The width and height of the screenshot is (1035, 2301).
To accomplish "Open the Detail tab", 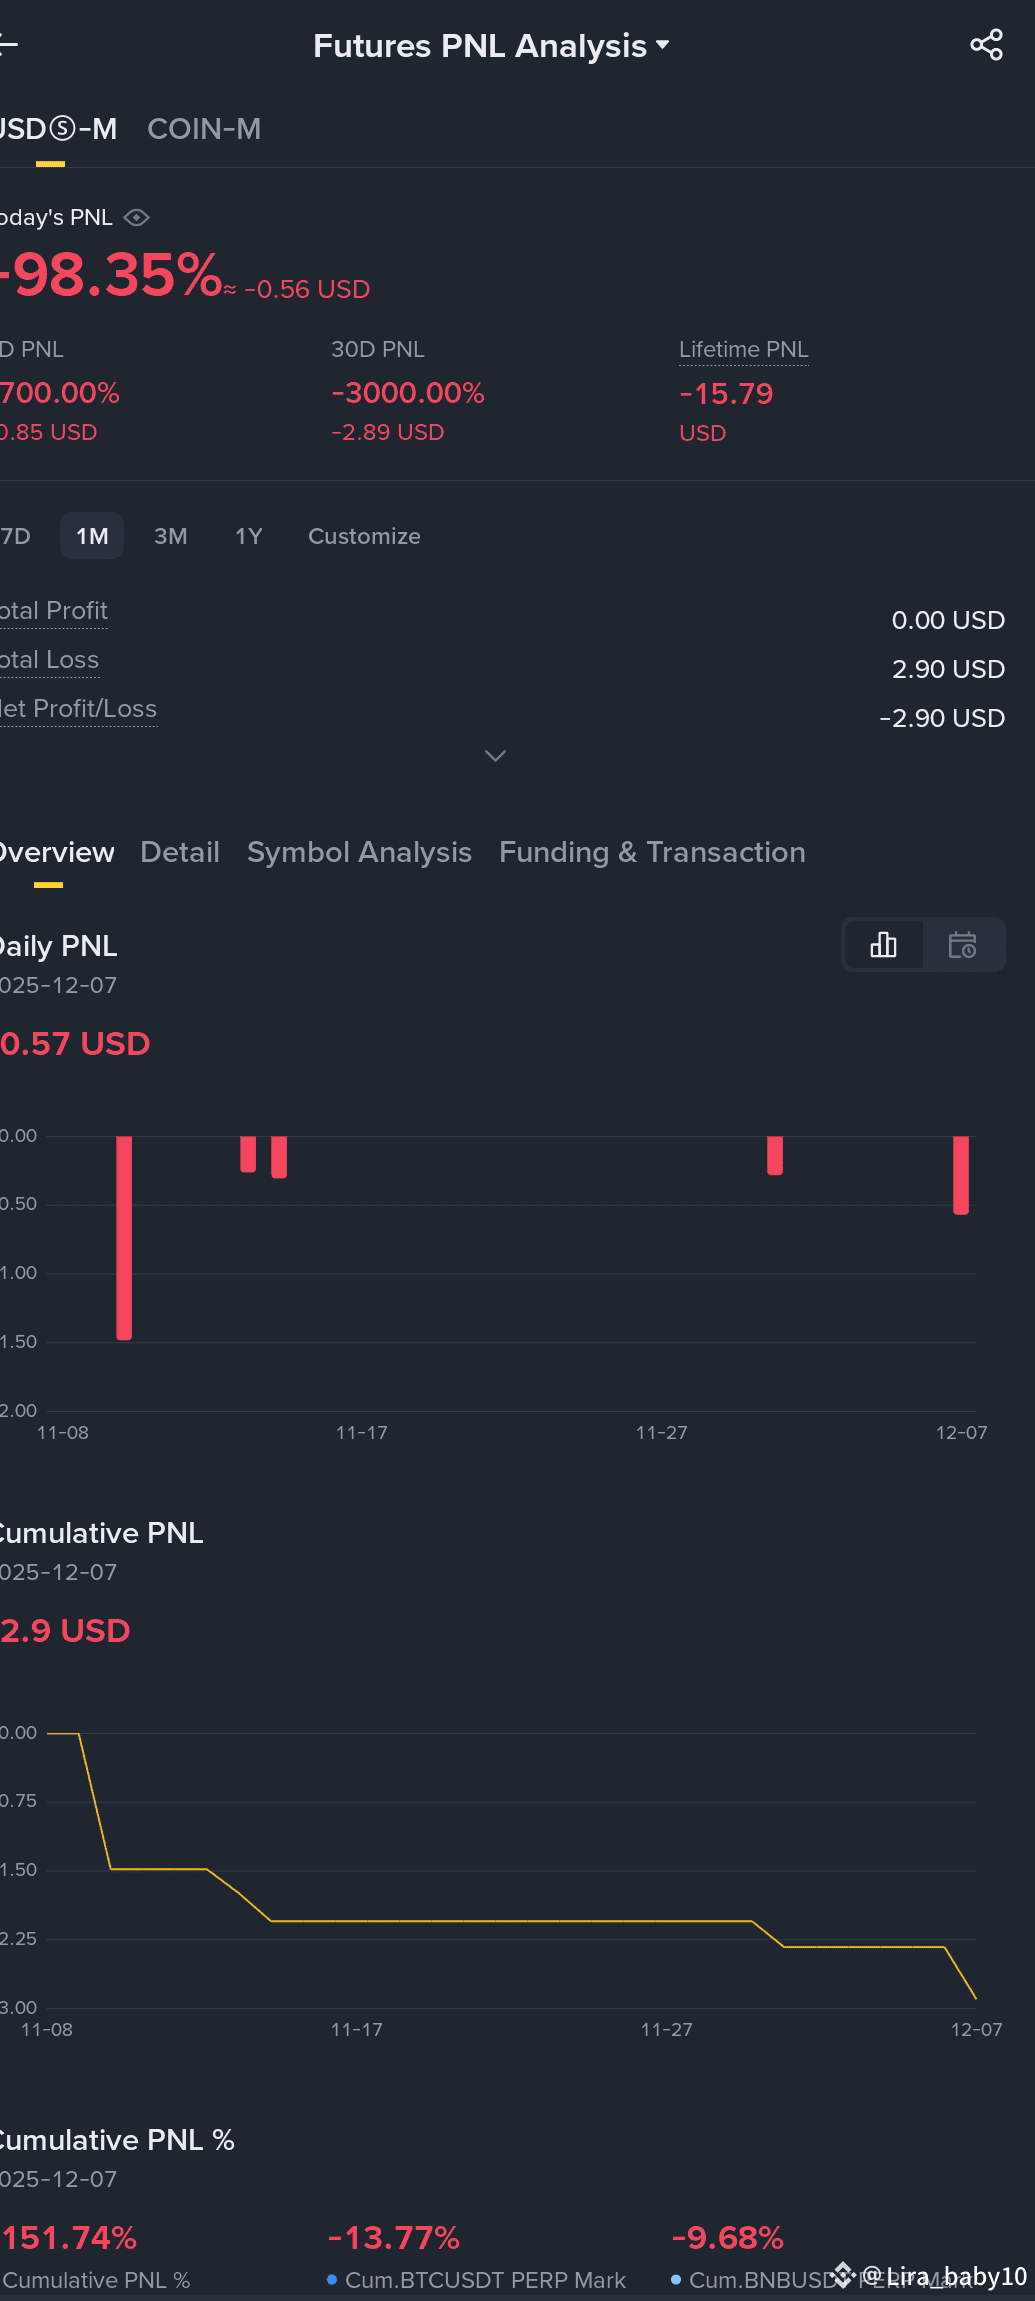I will tap(180, 852).
